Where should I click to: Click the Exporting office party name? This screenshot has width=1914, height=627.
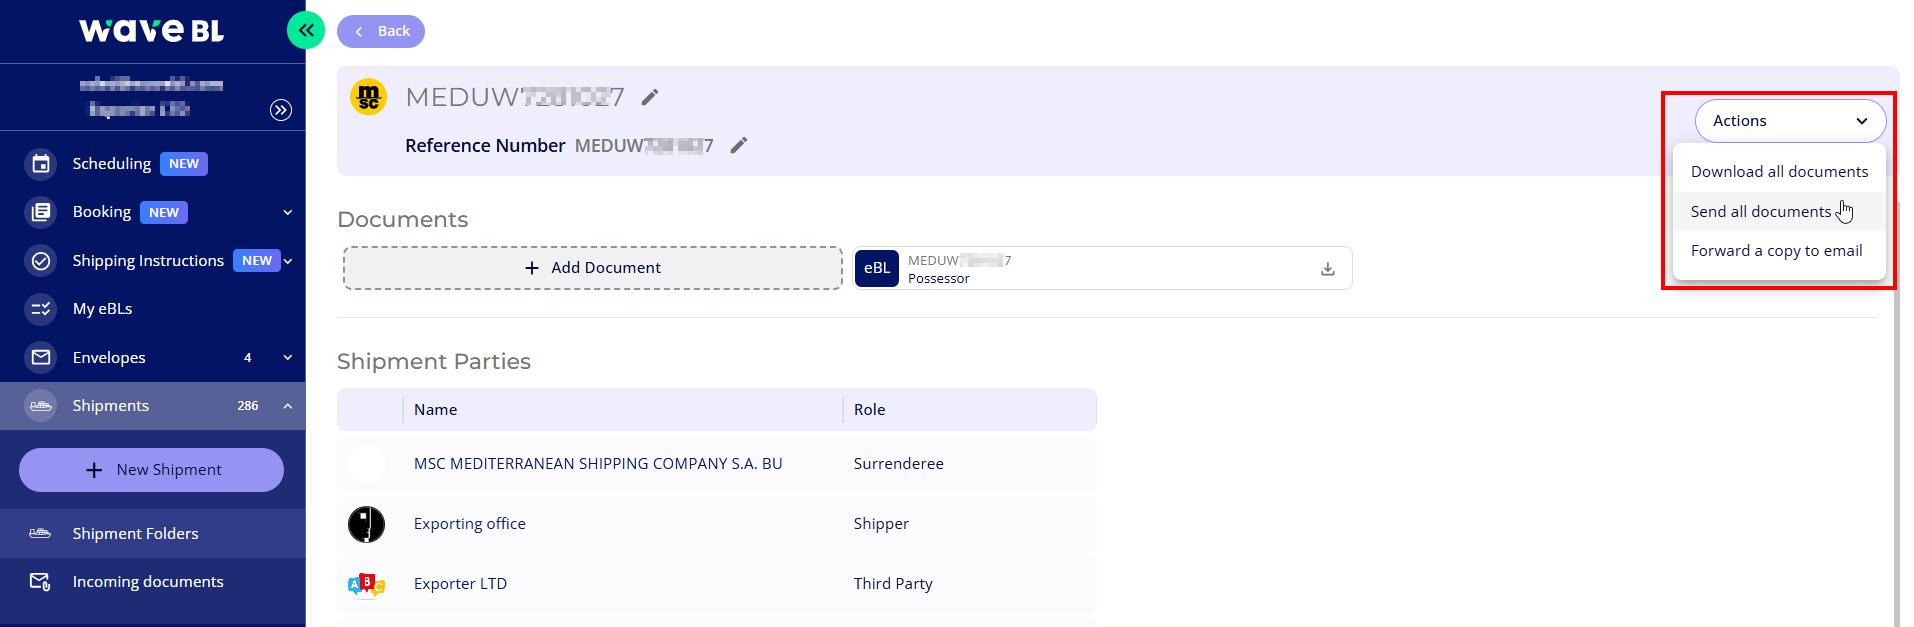470,524
